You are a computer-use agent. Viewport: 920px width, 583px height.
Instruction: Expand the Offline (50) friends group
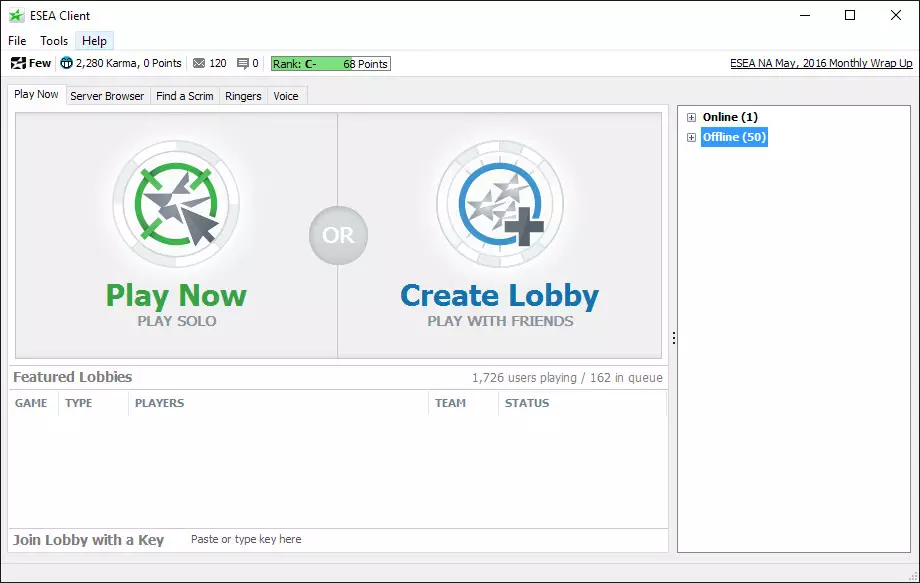[x=691, y=137]
